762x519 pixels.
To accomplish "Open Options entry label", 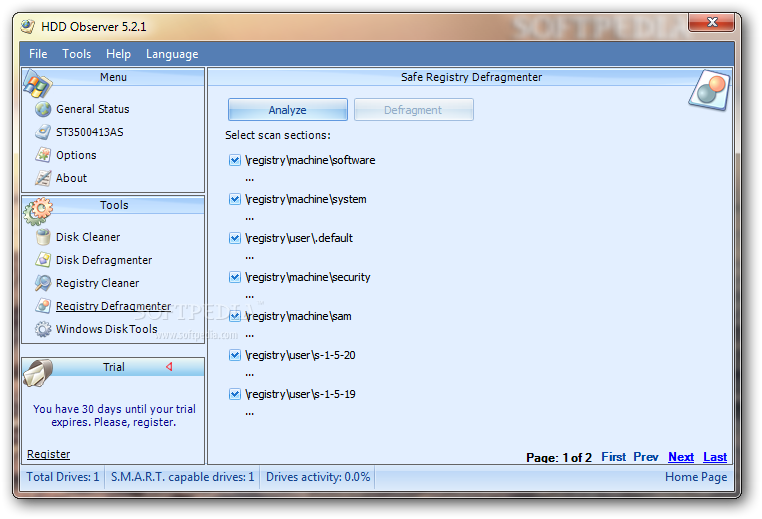I will (x=76, y=155).
